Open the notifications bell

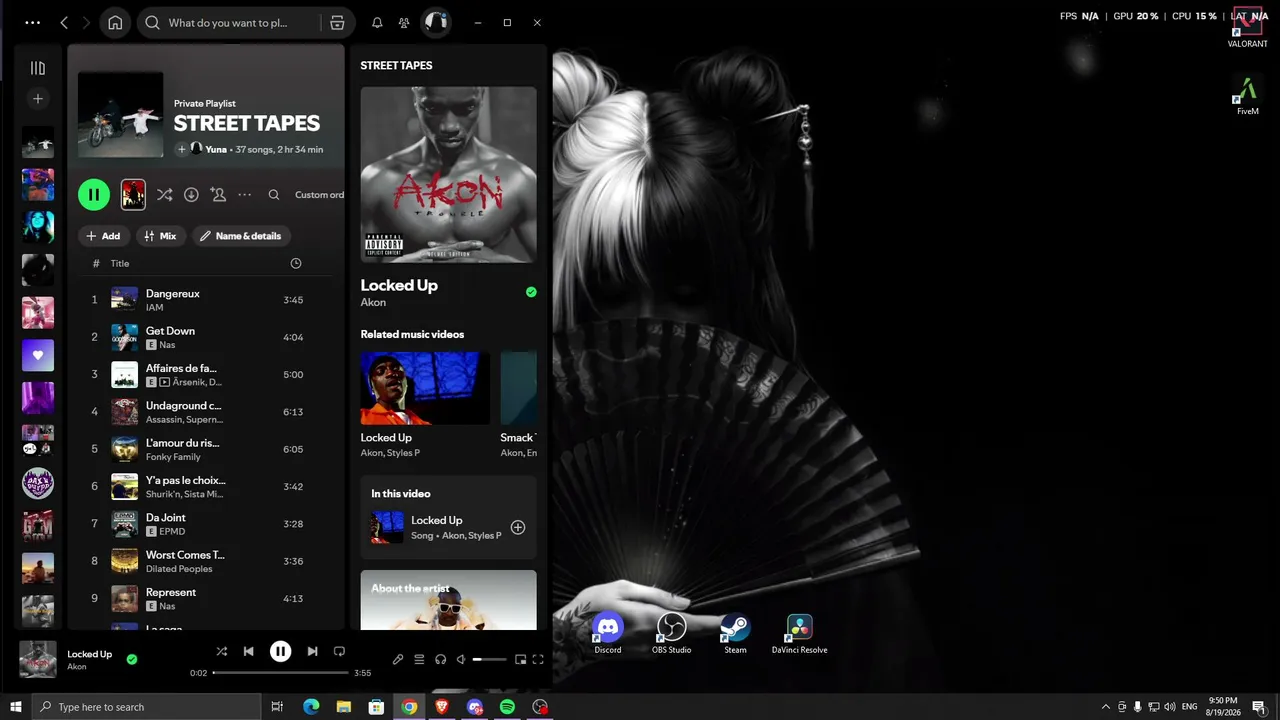[377, 22]
